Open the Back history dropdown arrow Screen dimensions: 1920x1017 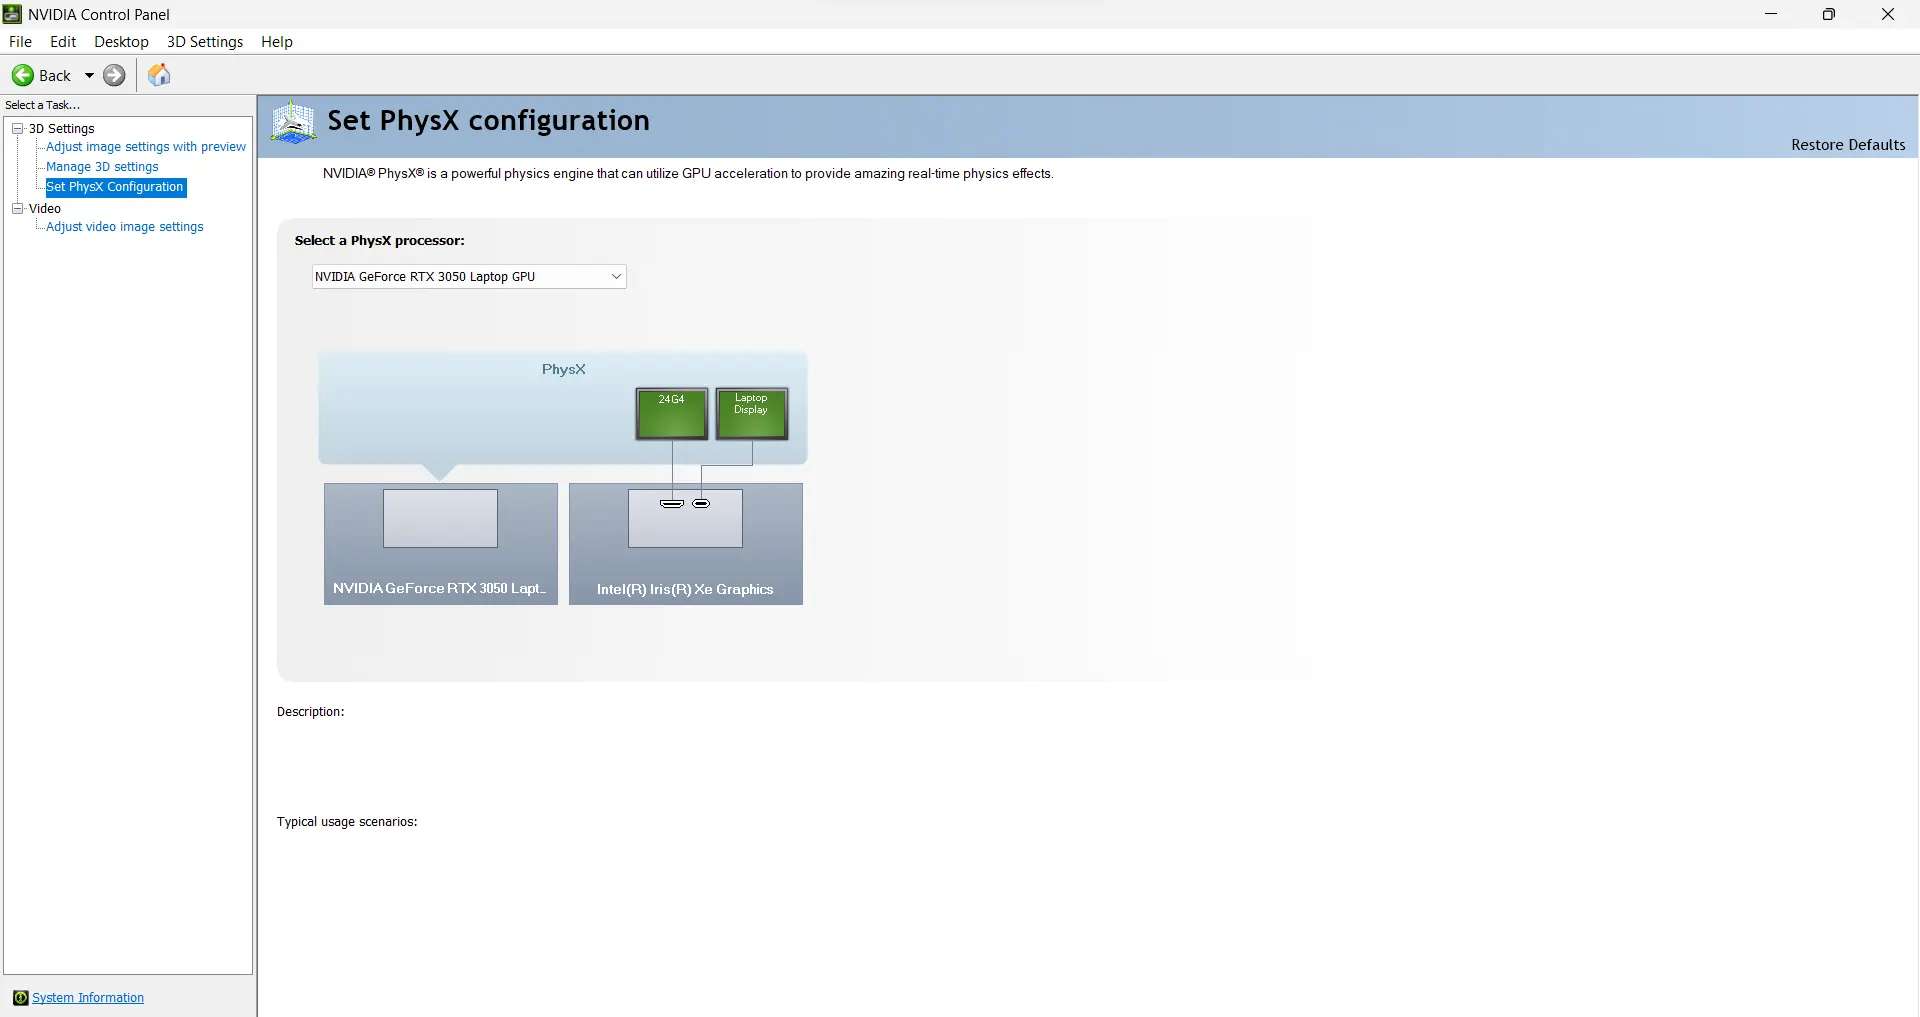click(x=89, y=75)
